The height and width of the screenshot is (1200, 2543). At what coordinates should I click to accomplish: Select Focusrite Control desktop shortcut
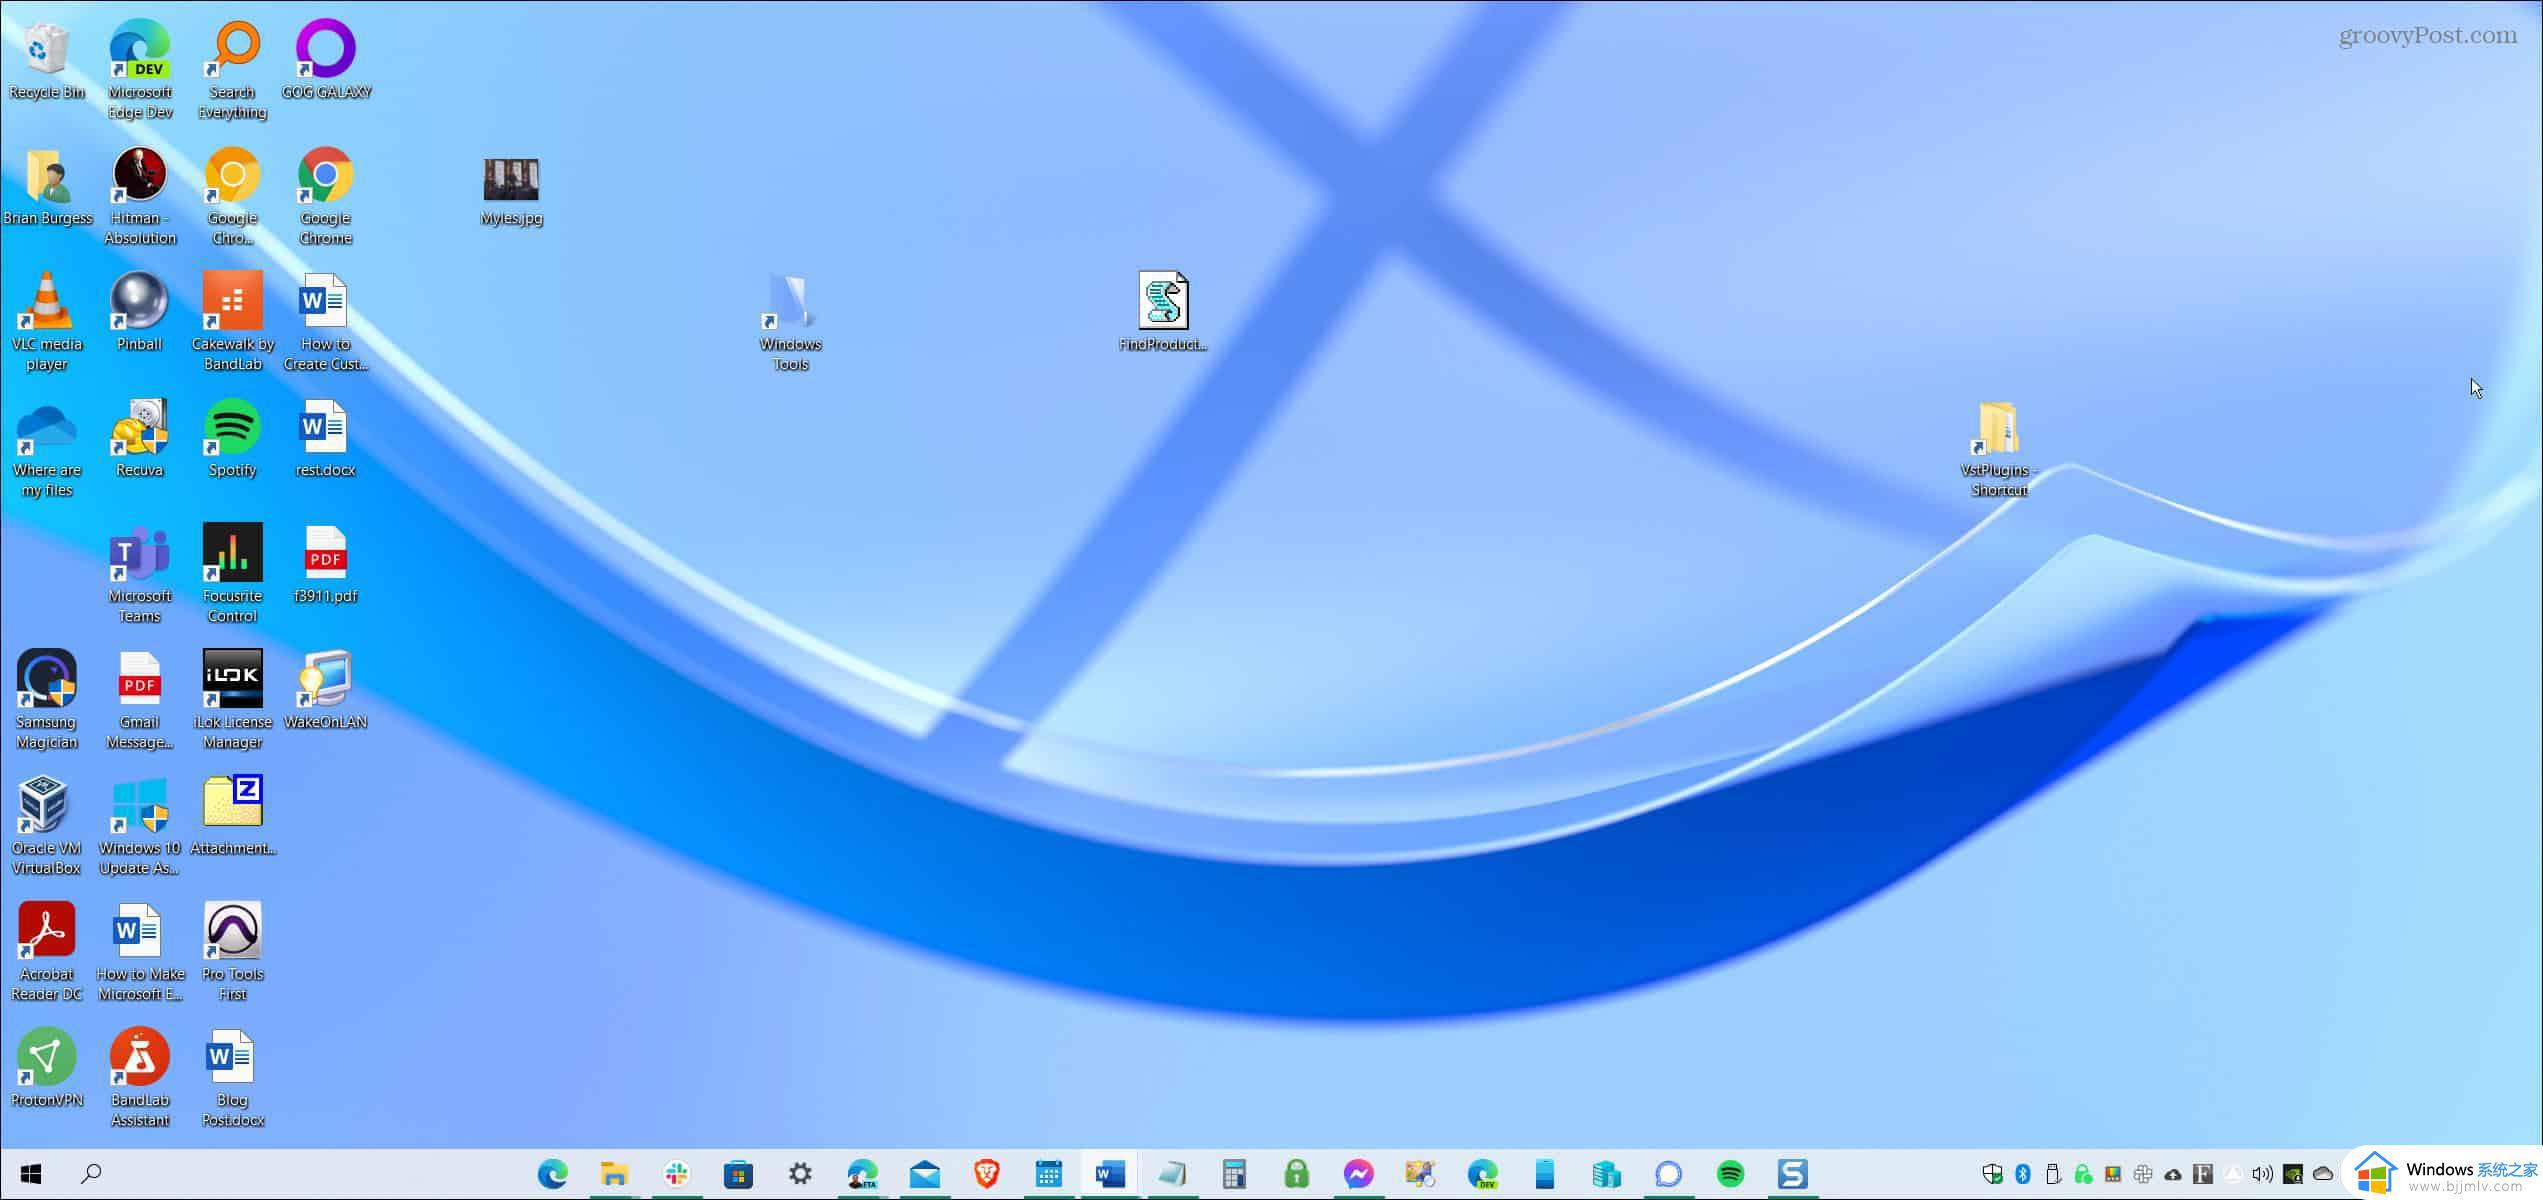[x=232, y=574]
